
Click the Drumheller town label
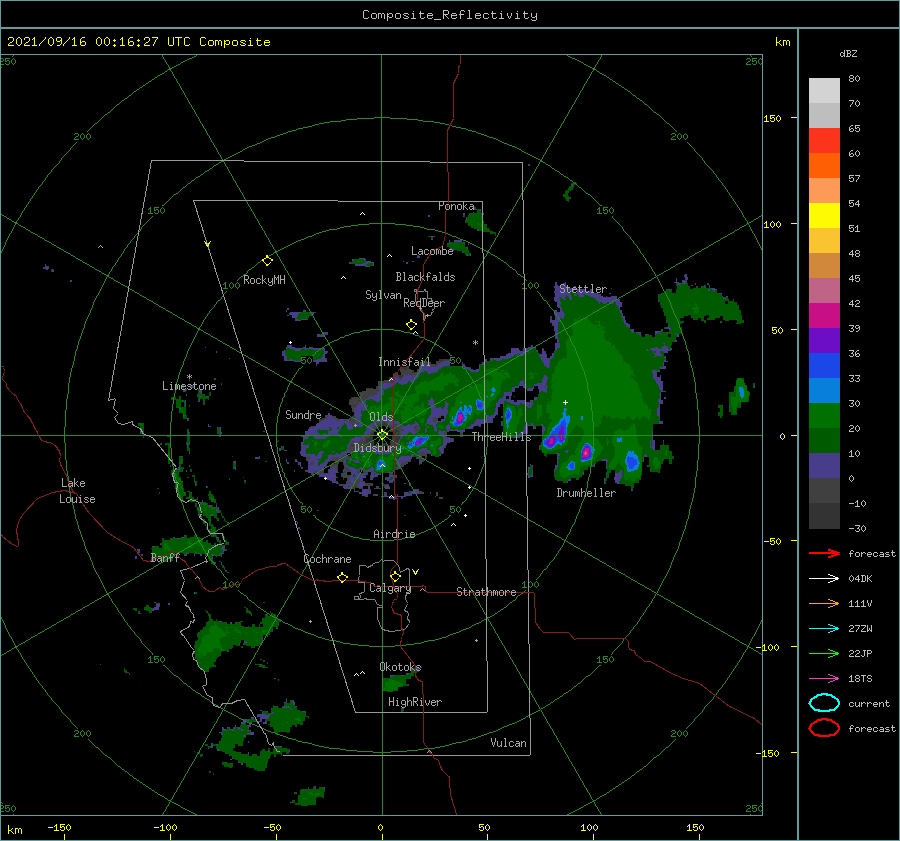[586, 493]
